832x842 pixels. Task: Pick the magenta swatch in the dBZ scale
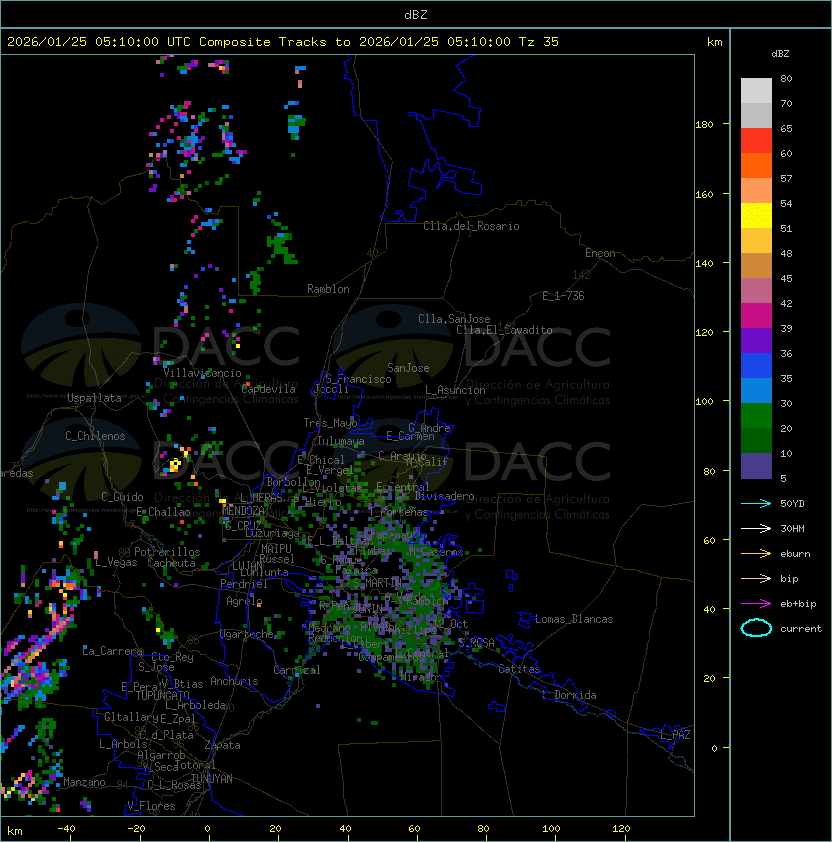click(756, 316)
